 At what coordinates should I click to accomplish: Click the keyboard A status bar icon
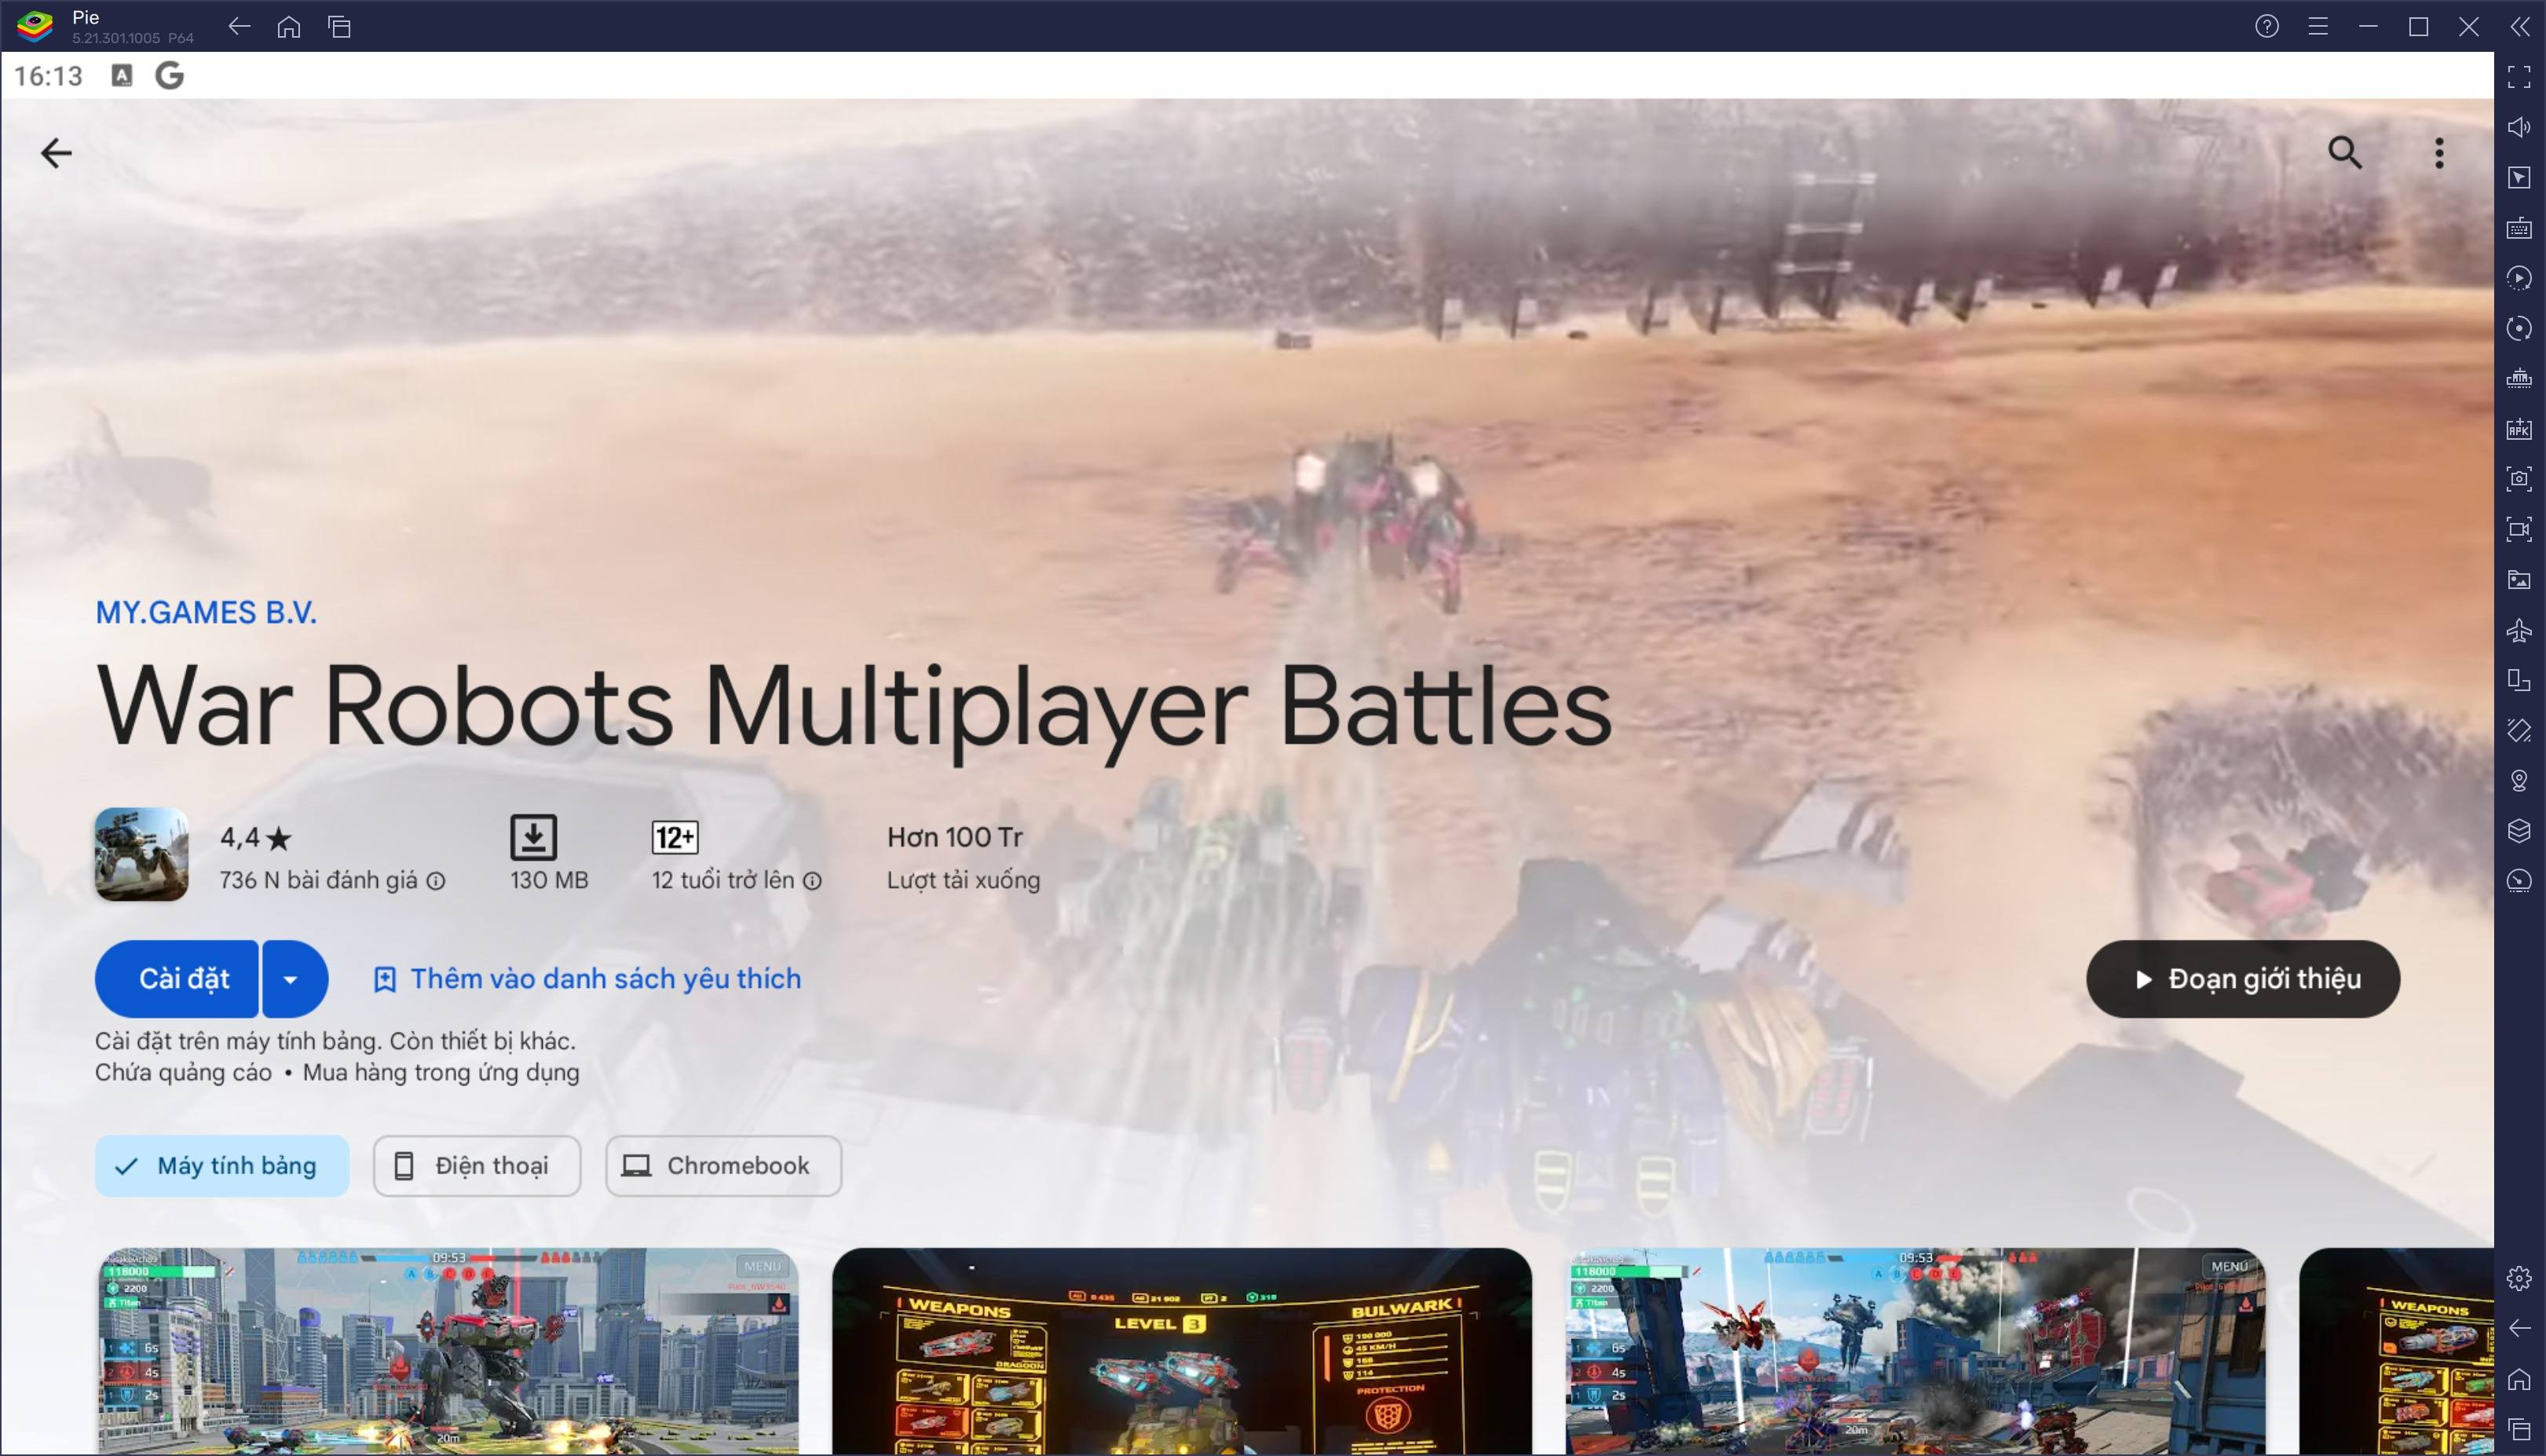[121, 76]
